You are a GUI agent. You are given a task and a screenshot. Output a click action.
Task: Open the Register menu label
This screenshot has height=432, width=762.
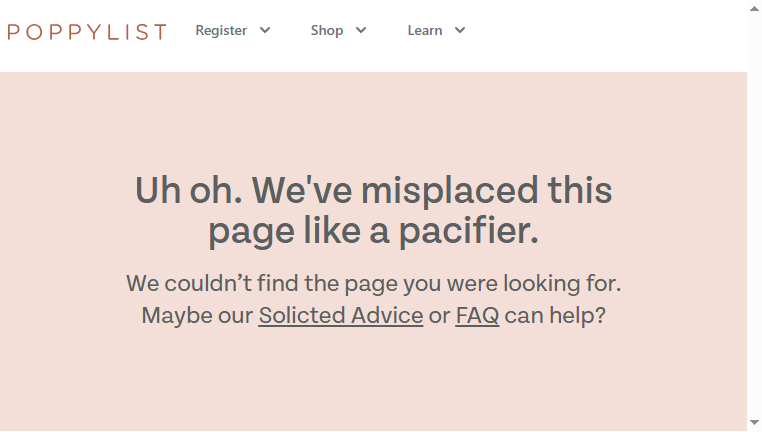pos(221,30)
